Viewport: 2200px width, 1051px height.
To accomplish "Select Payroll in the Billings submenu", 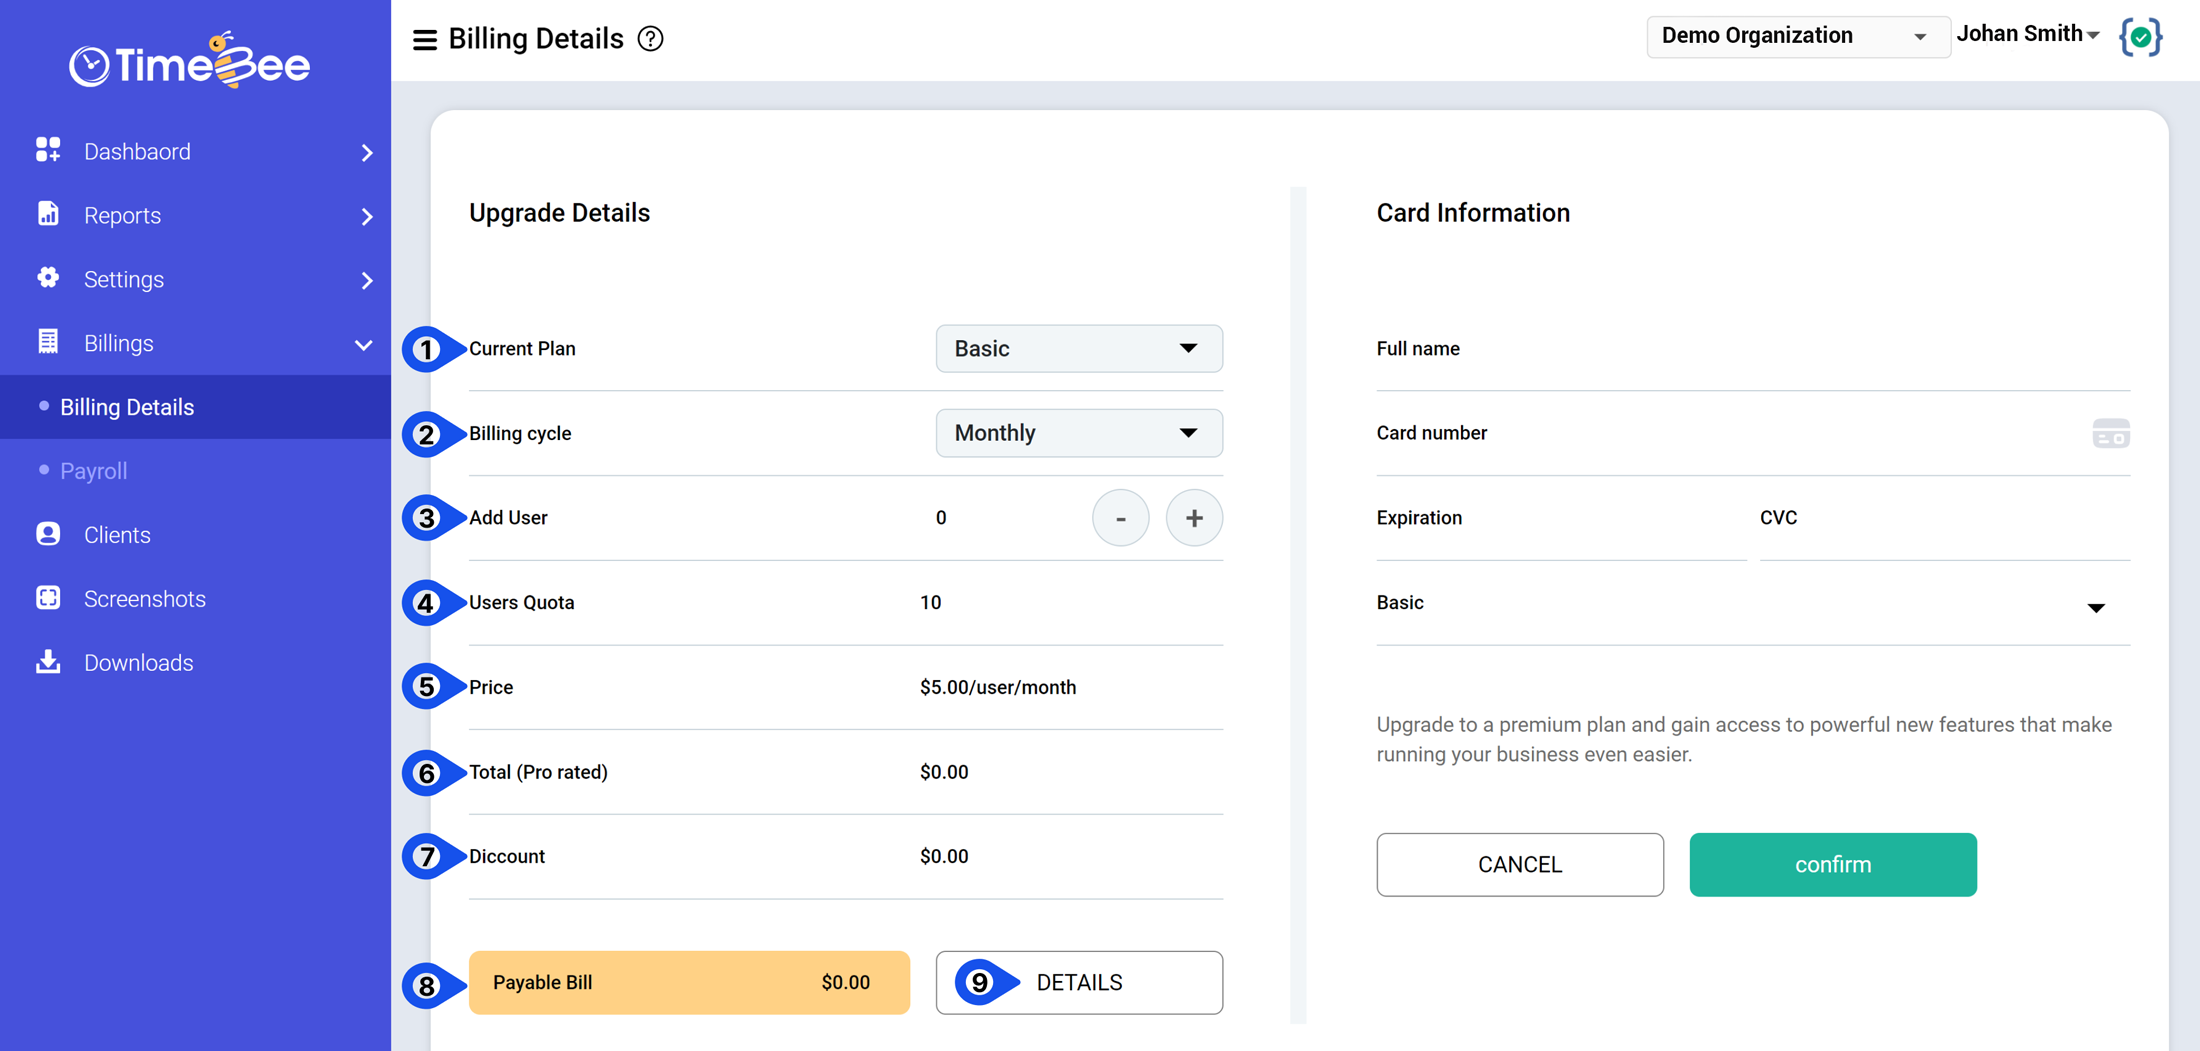I will [94, 471].
